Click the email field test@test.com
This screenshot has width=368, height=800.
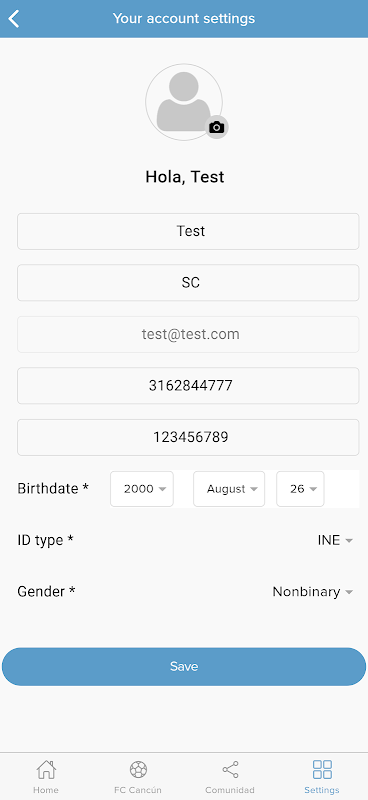pyautogui.click(x=188, y=334)
